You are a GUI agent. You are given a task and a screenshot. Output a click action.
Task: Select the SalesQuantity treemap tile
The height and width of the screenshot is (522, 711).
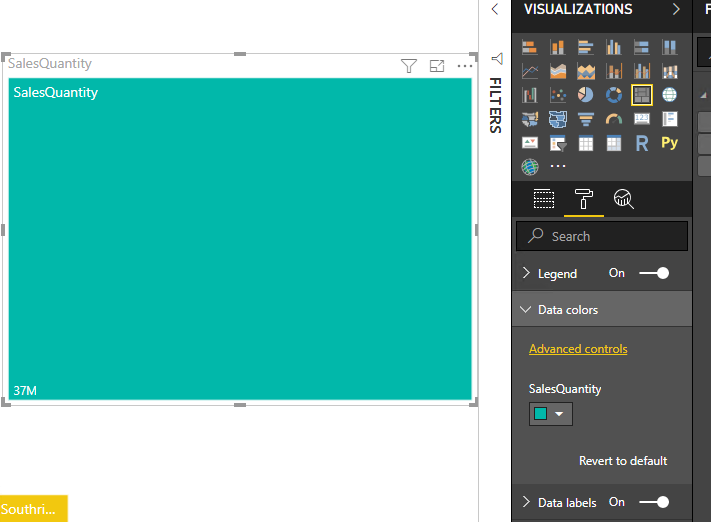pos(240,239)
